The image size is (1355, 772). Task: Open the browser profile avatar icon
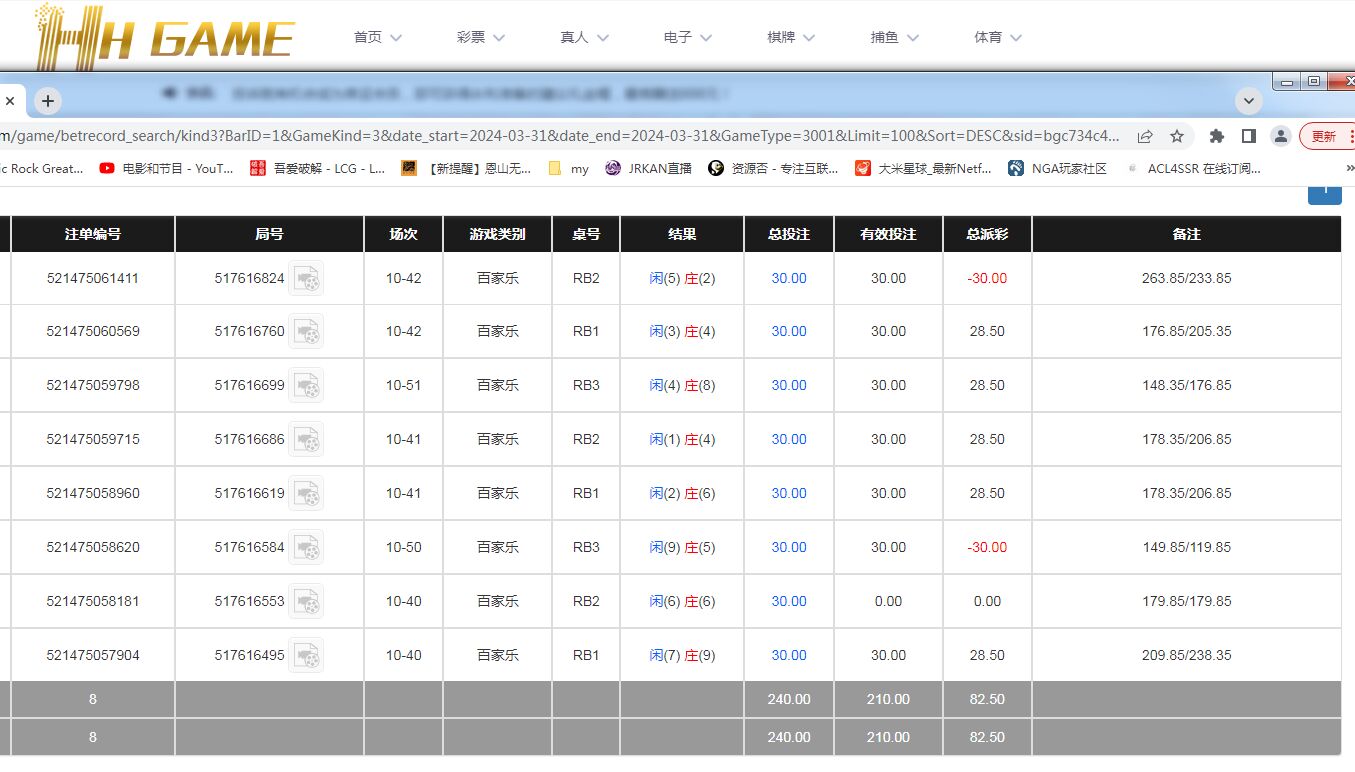click(x=1280, y=136)
